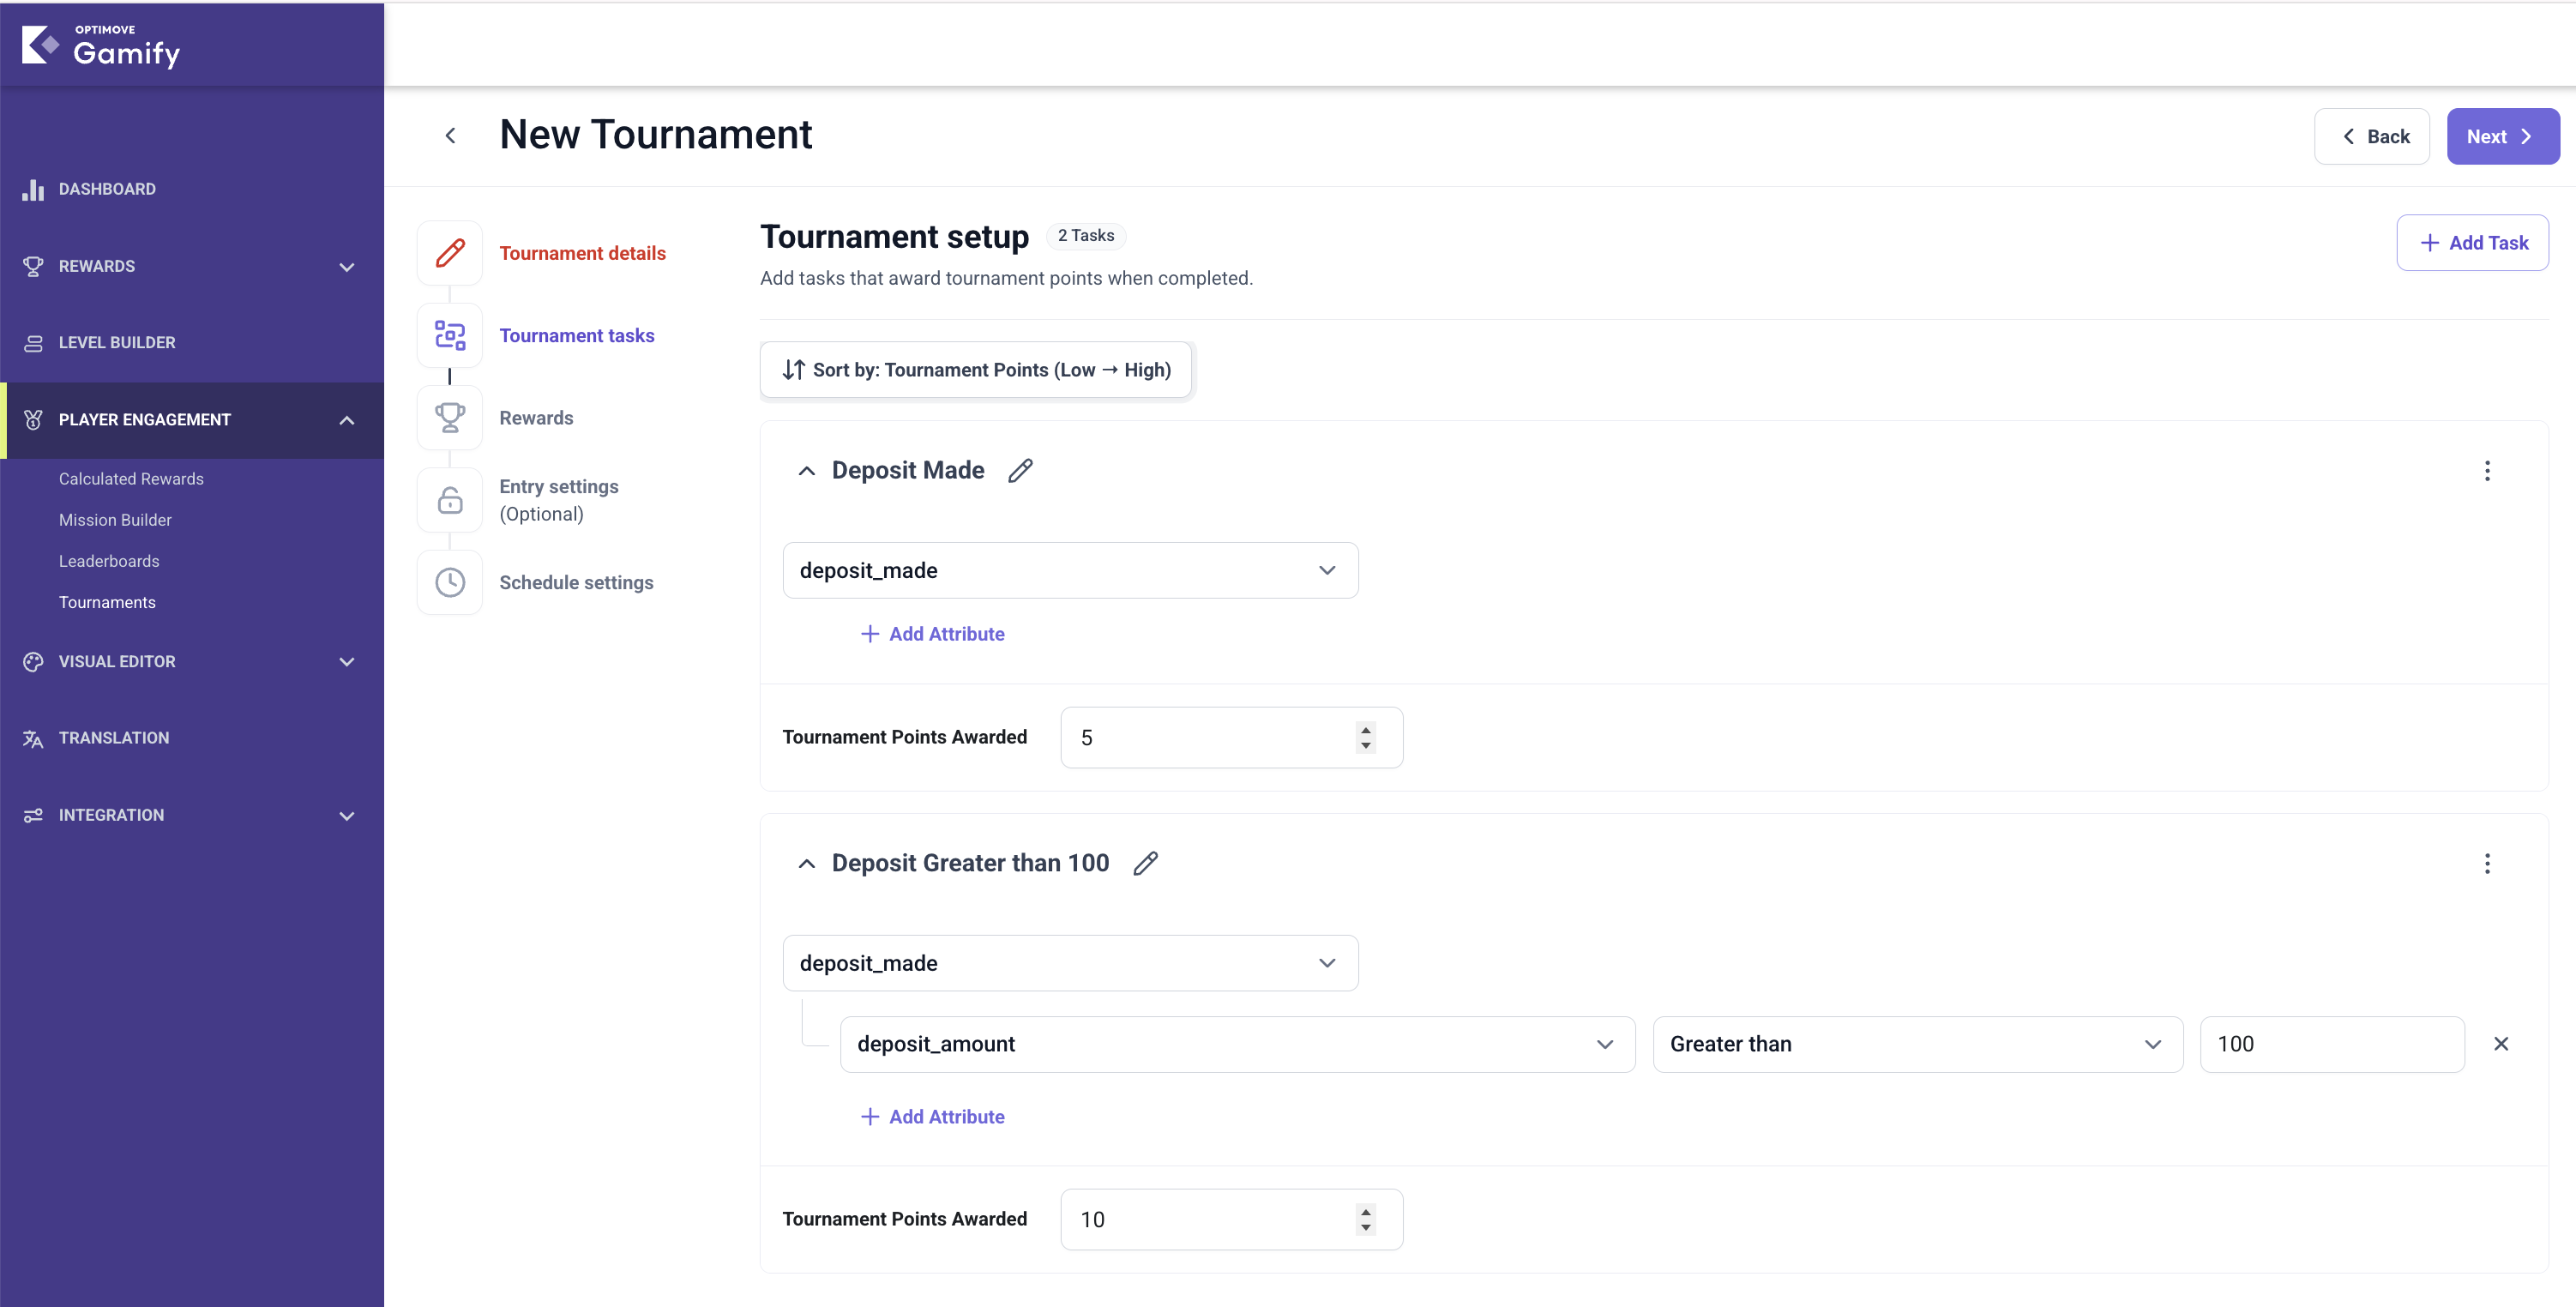This screenshot has width=2576, height=1307.
Task: Select the Tournament tasks step label
Action: click(577, 335)
